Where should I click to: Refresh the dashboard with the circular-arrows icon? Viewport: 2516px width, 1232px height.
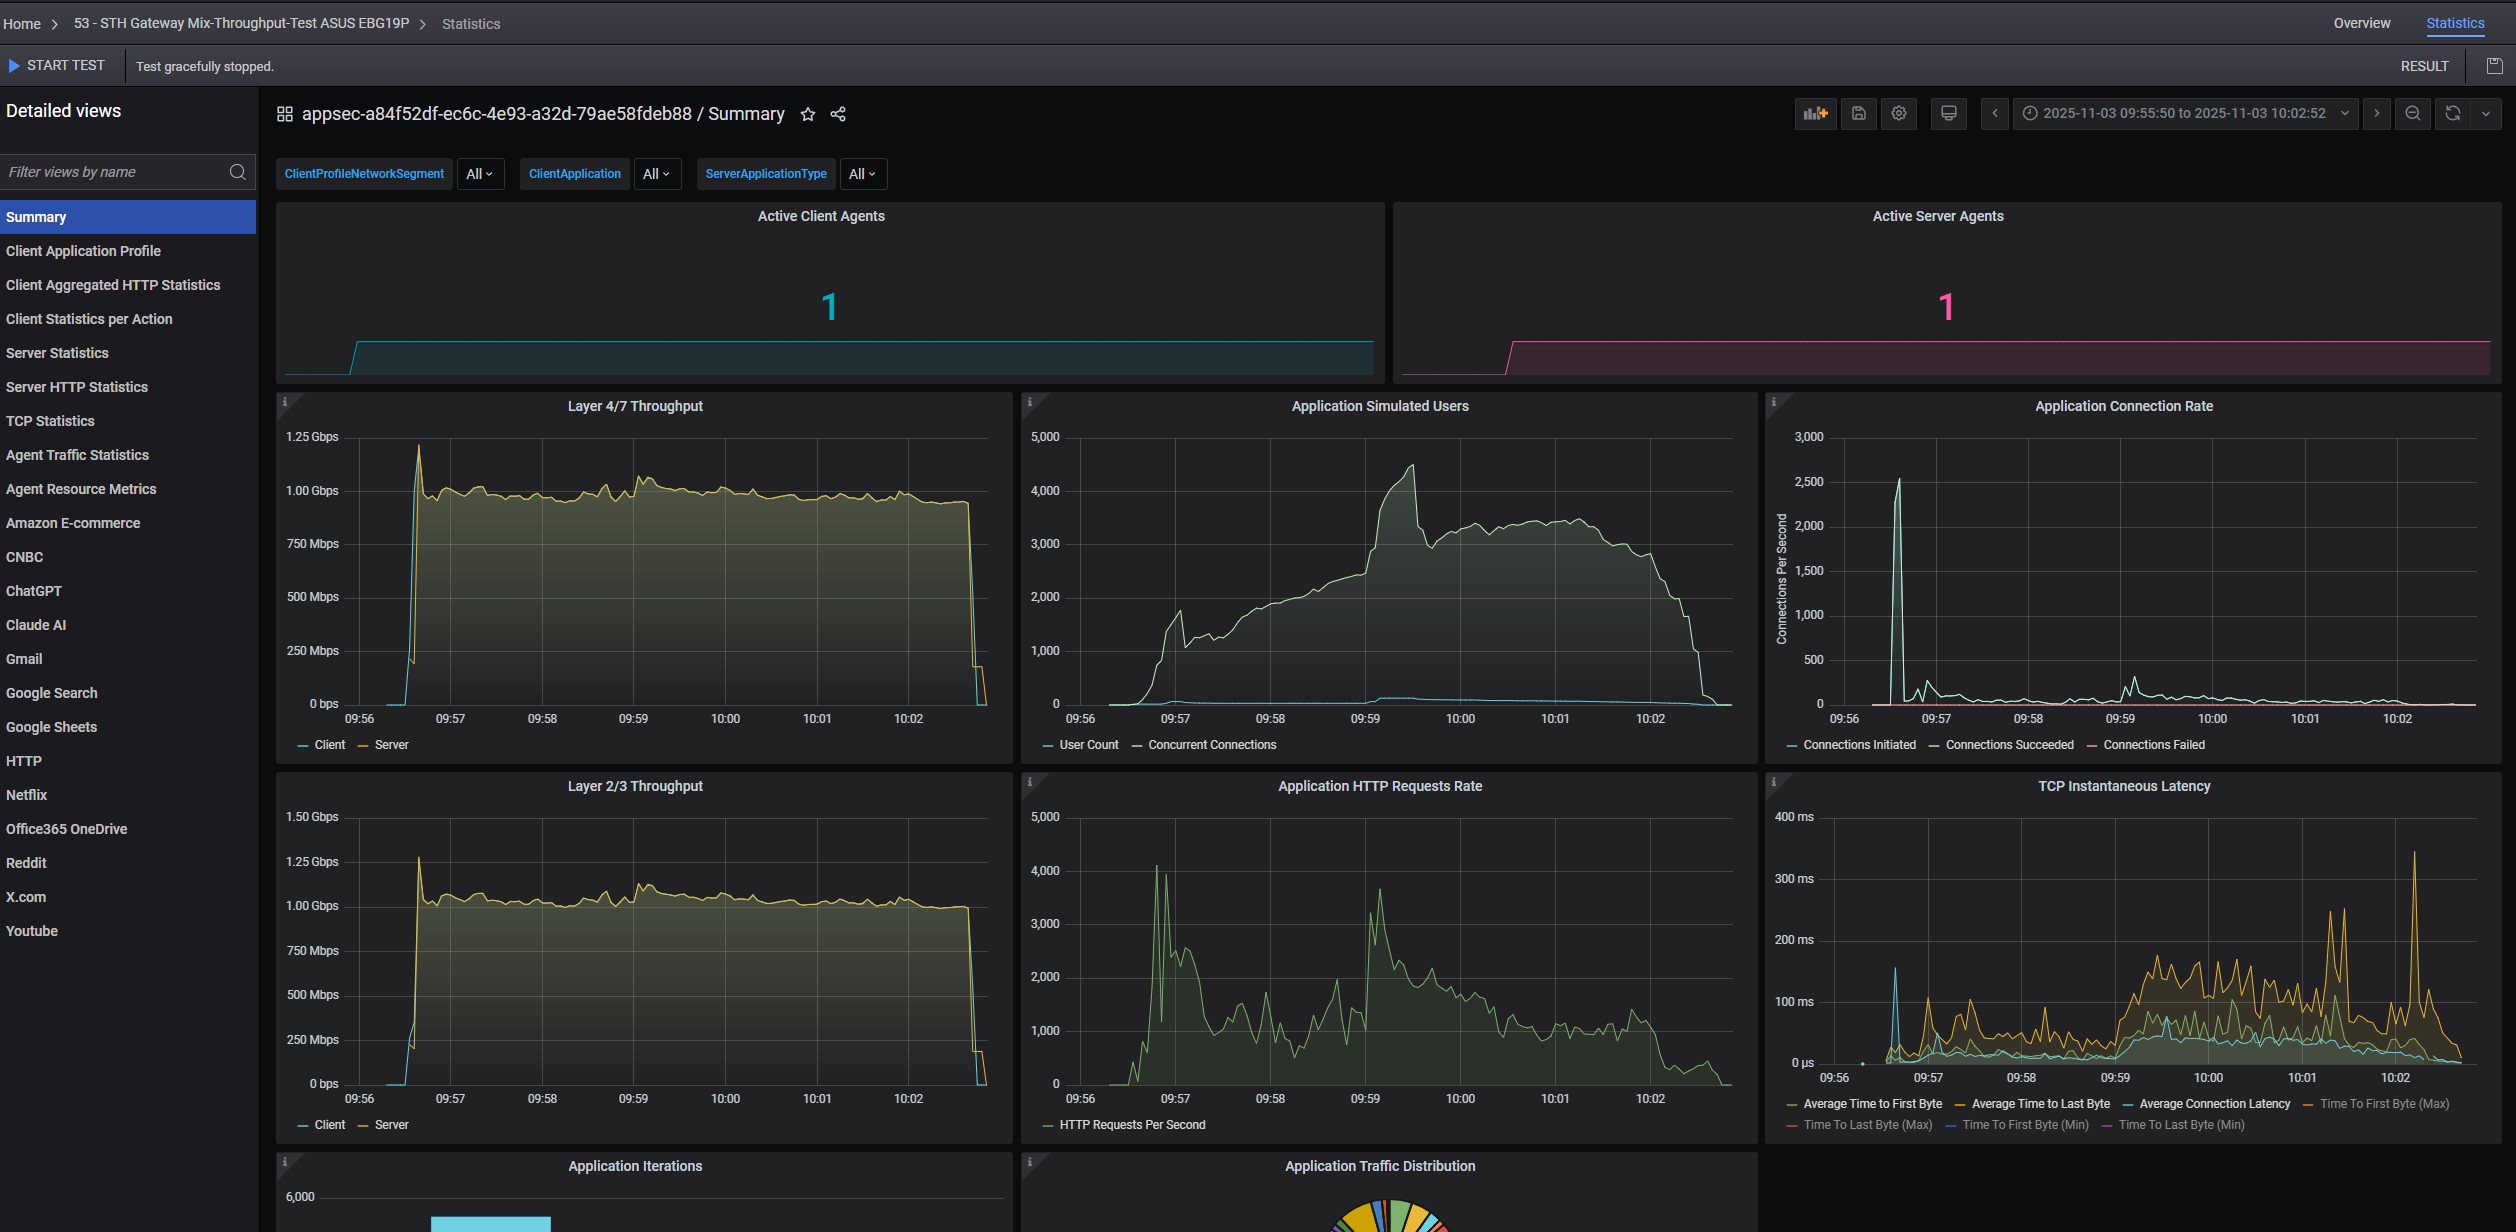[2452, 114]
